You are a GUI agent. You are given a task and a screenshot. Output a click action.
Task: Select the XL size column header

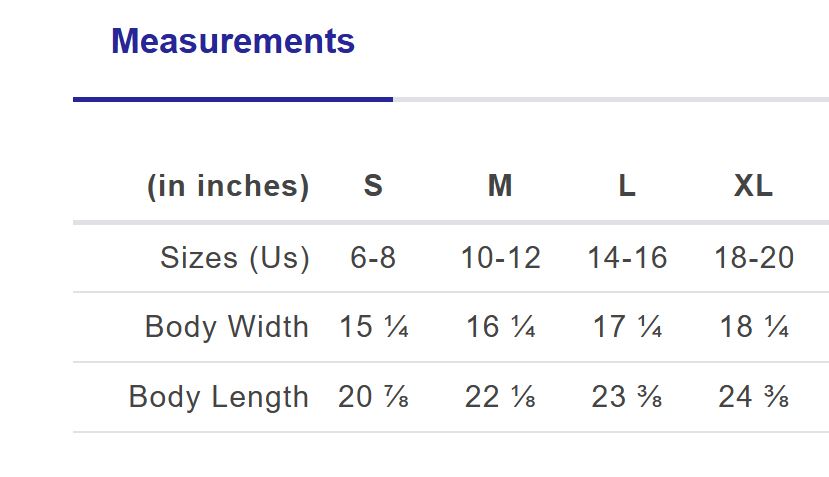pos(753,186)
